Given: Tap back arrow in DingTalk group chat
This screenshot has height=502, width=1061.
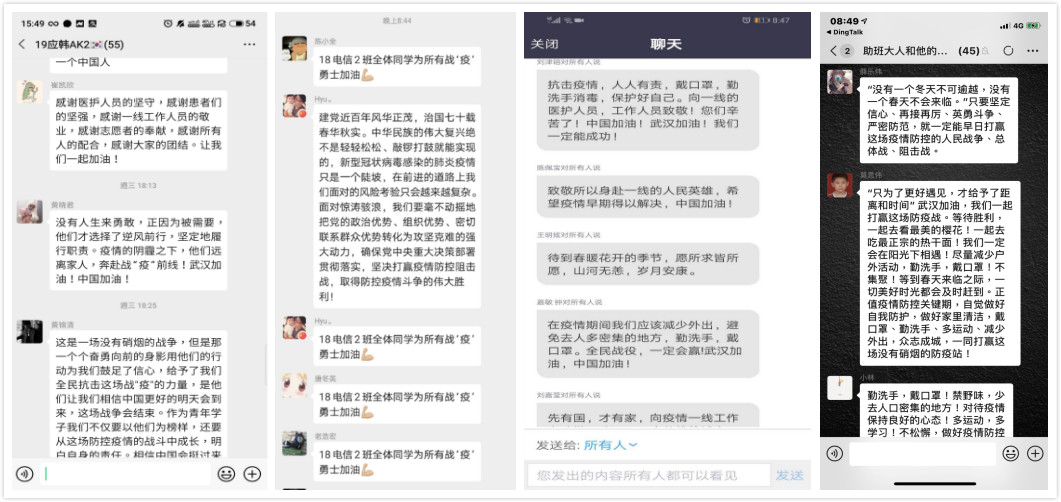Looking at the screenshot, I should [x=833, y=51].
